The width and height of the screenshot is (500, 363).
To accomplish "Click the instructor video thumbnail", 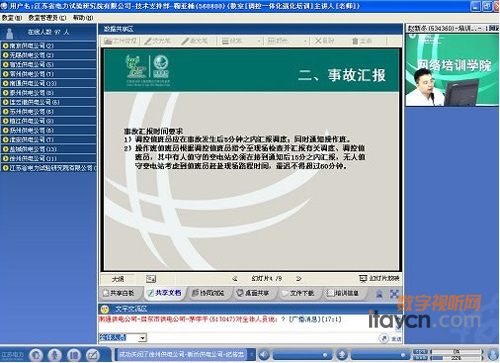I will (x=452, y=70).
